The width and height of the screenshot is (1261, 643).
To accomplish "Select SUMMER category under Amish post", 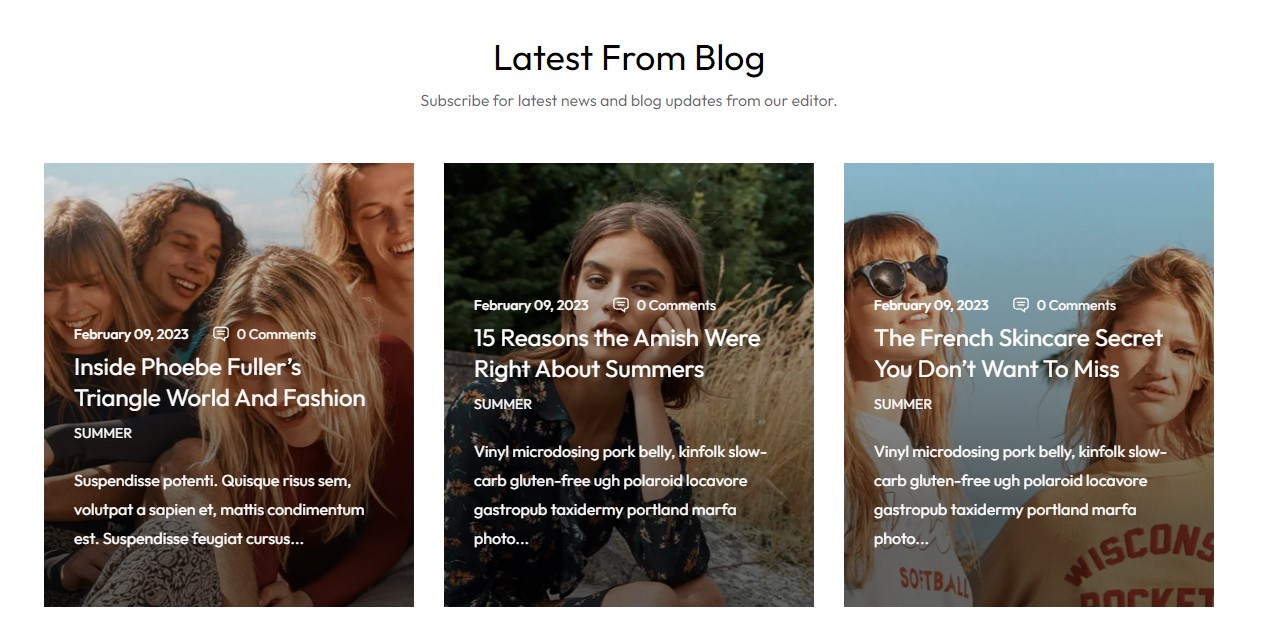I will pos(503,404).
